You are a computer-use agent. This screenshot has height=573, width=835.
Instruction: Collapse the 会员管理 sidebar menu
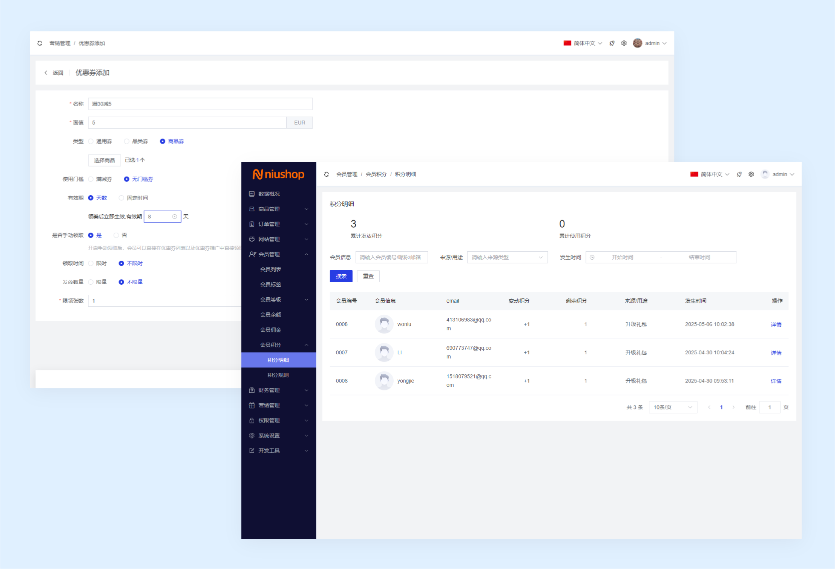click(277, 254)
